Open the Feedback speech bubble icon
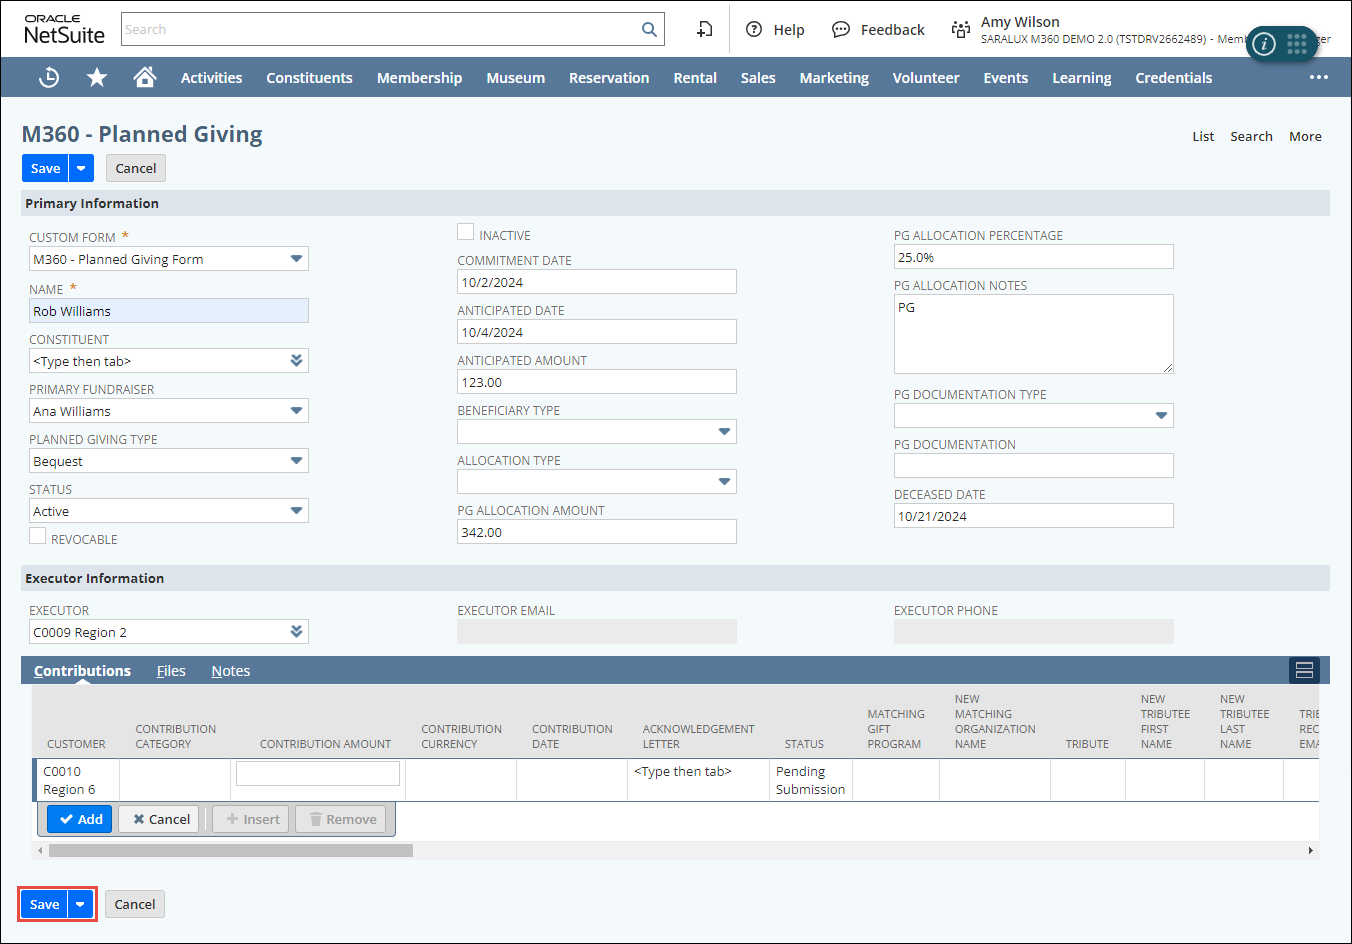 (x=841, y=30)
